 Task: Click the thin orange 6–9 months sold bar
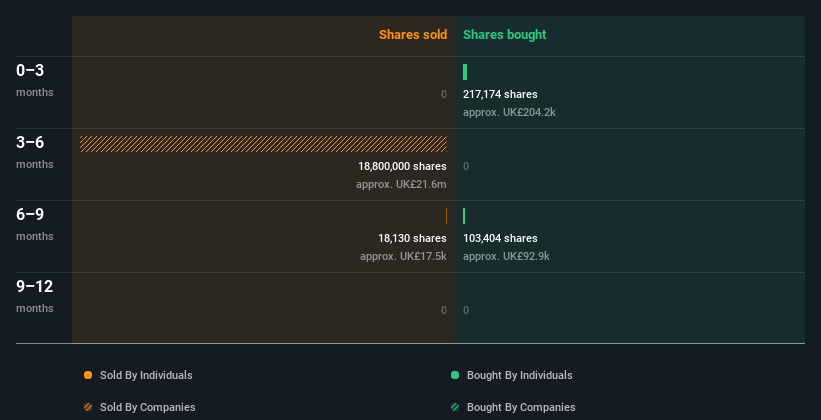click(446, 216)
